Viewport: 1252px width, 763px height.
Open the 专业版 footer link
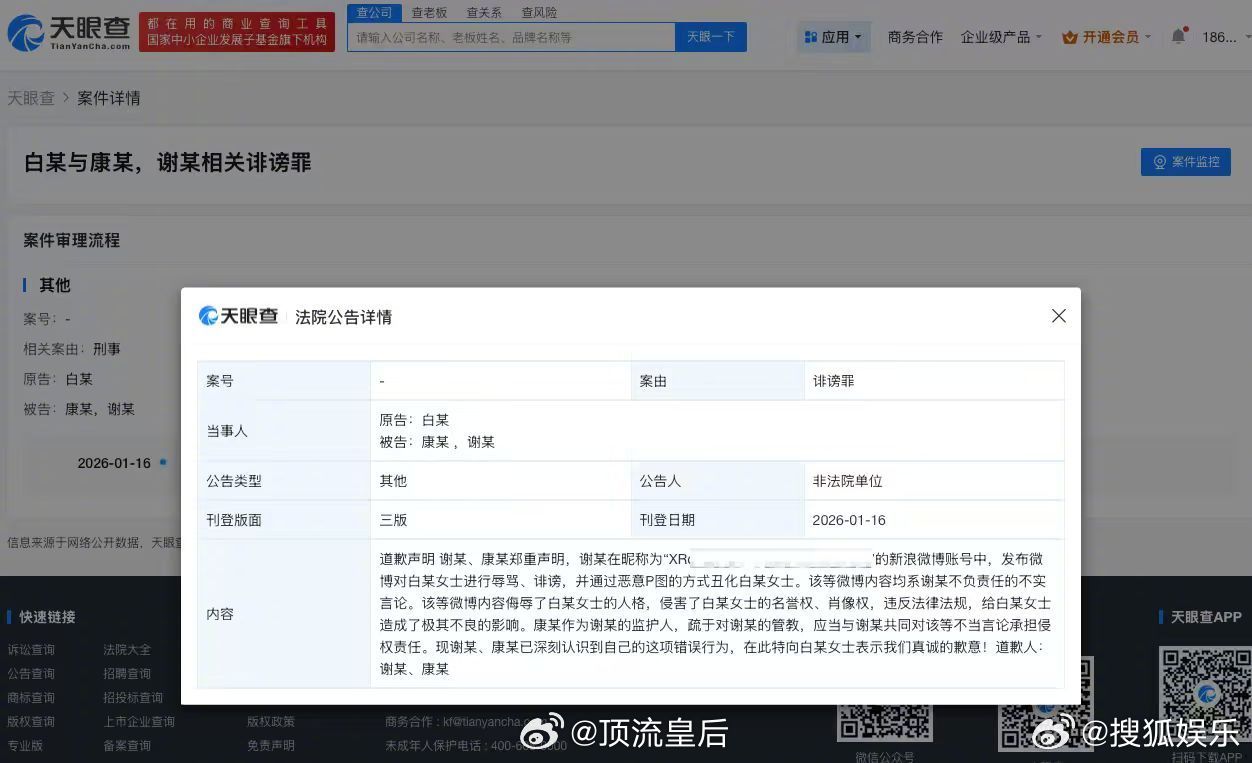pos(25,746)
